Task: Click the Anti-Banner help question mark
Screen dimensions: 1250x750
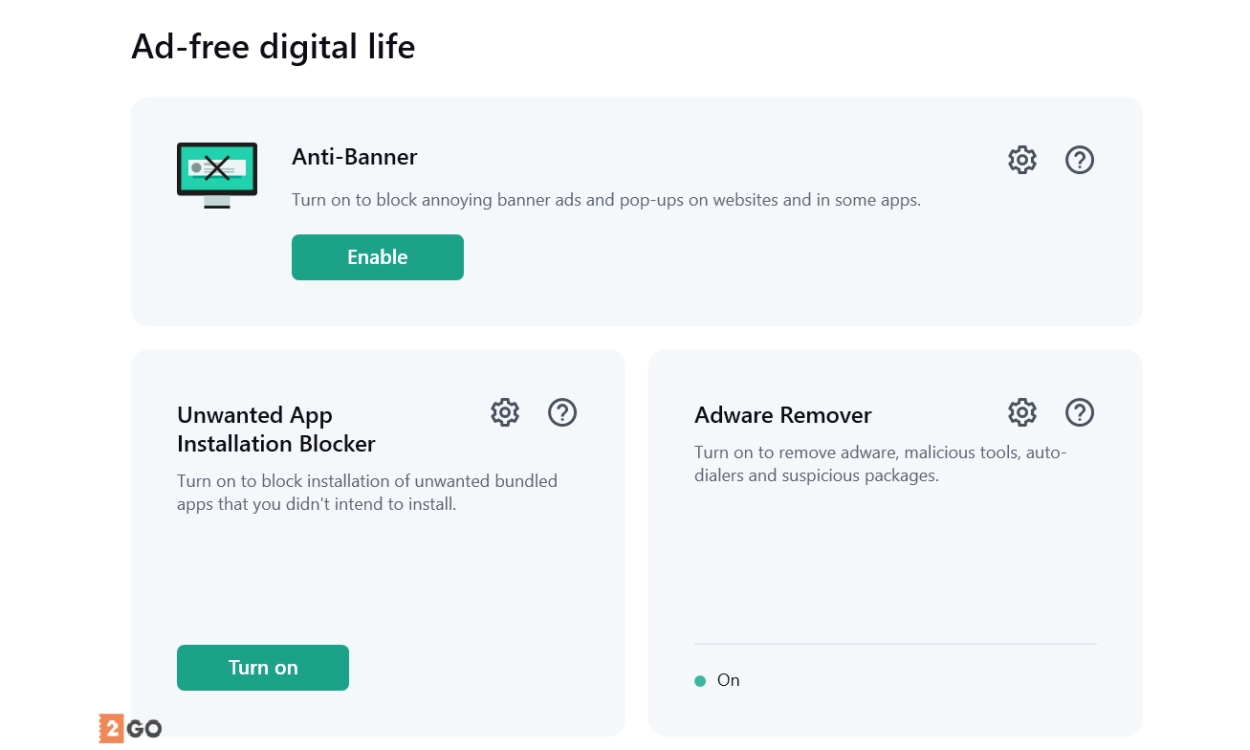Action: (1079, 160)
